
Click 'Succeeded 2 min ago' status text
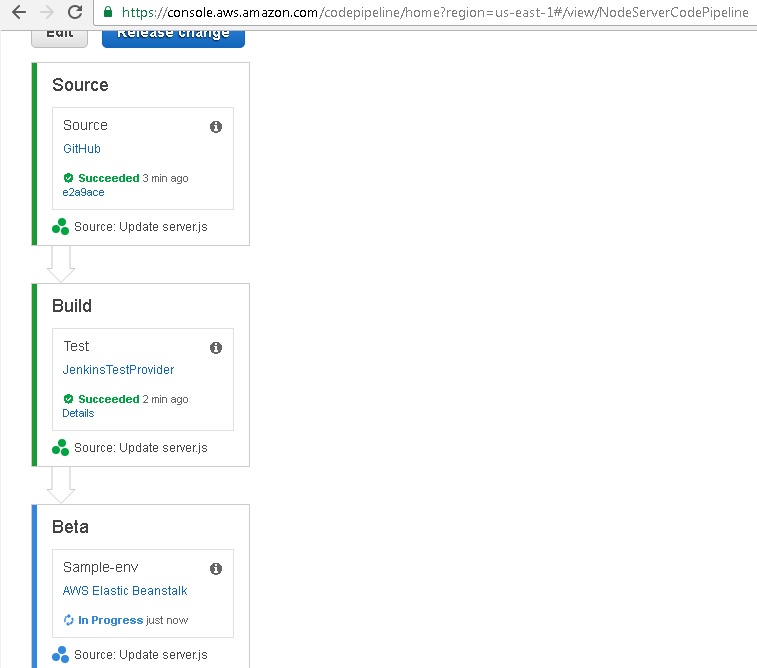coord(133,399)
